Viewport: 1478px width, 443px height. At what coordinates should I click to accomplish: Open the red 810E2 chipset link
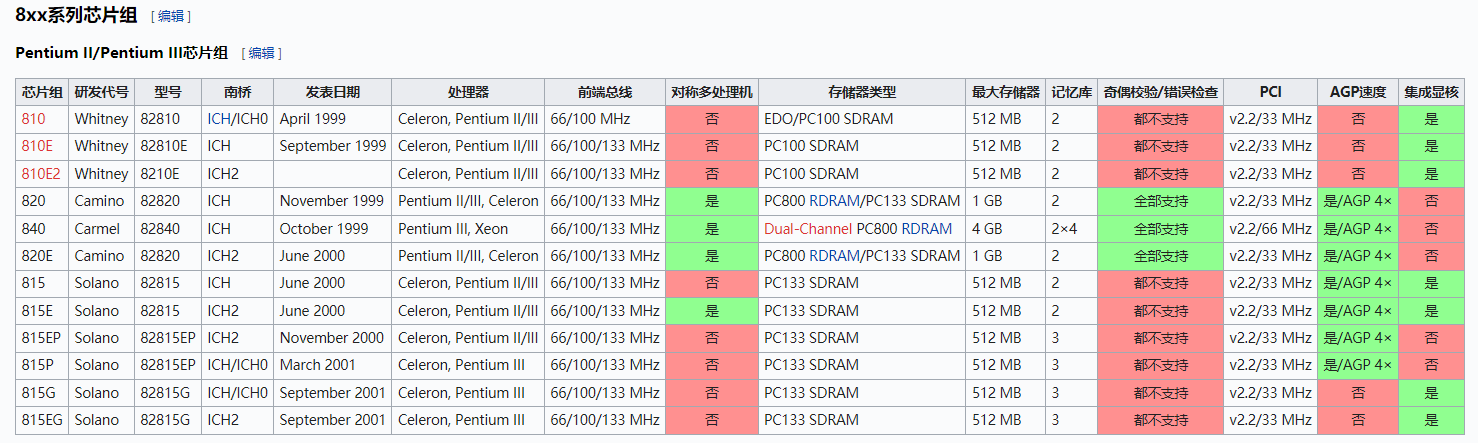click(41, 173)
